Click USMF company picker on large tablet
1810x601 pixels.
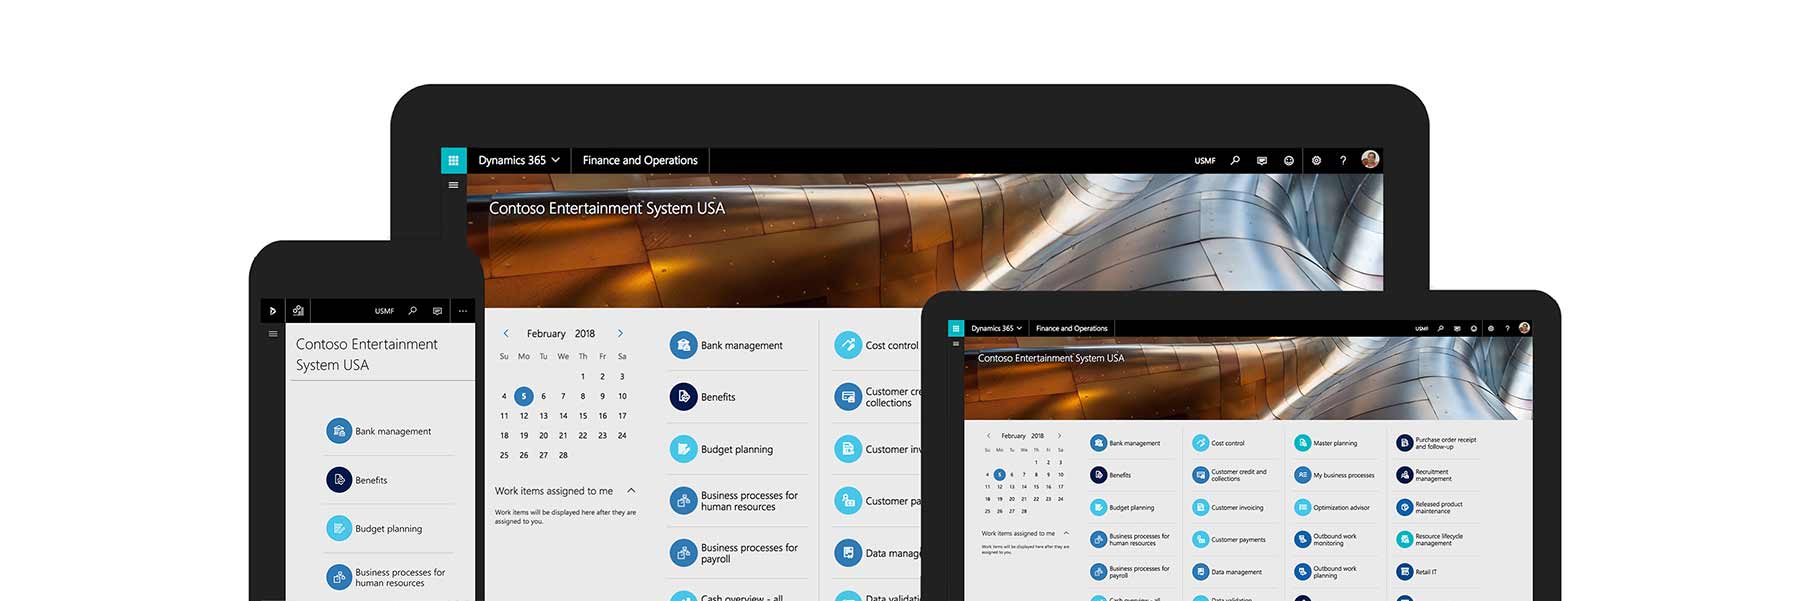[1205, 160]
